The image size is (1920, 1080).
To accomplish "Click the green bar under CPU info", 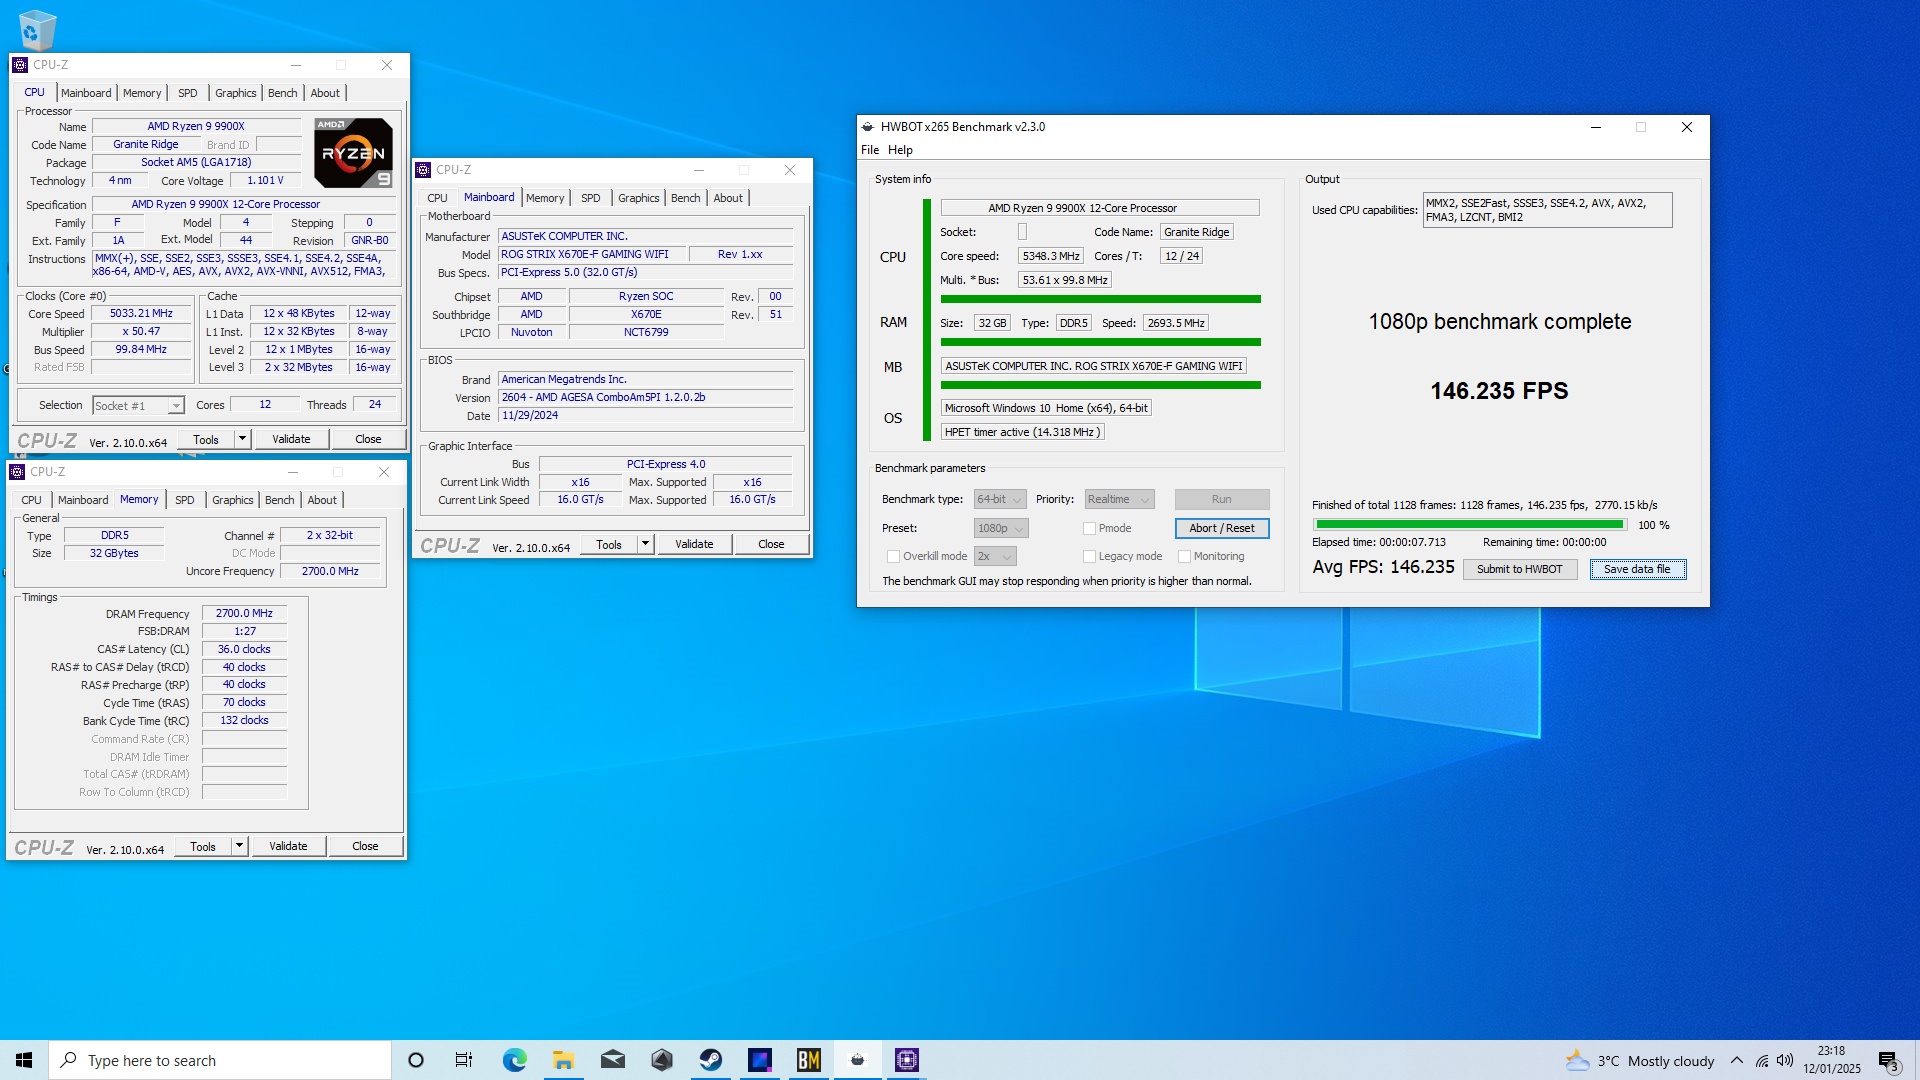I will click(1101, 299).
